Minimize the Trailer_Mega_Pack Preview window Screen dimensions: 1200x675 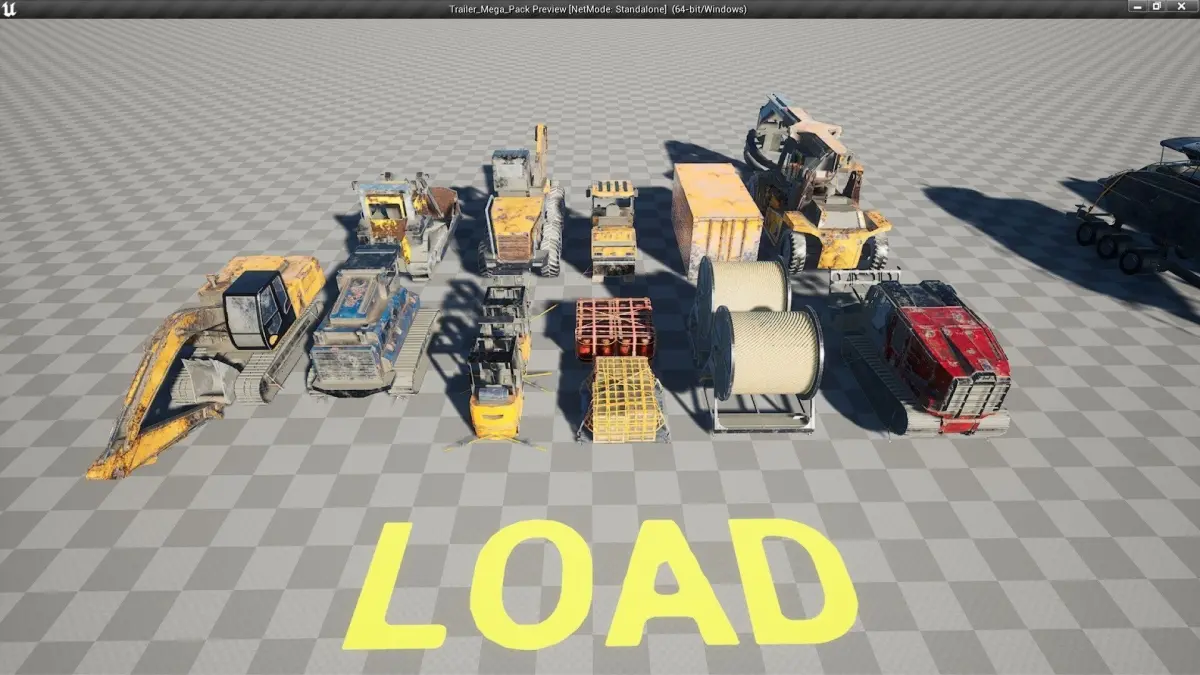point(1137,7)
